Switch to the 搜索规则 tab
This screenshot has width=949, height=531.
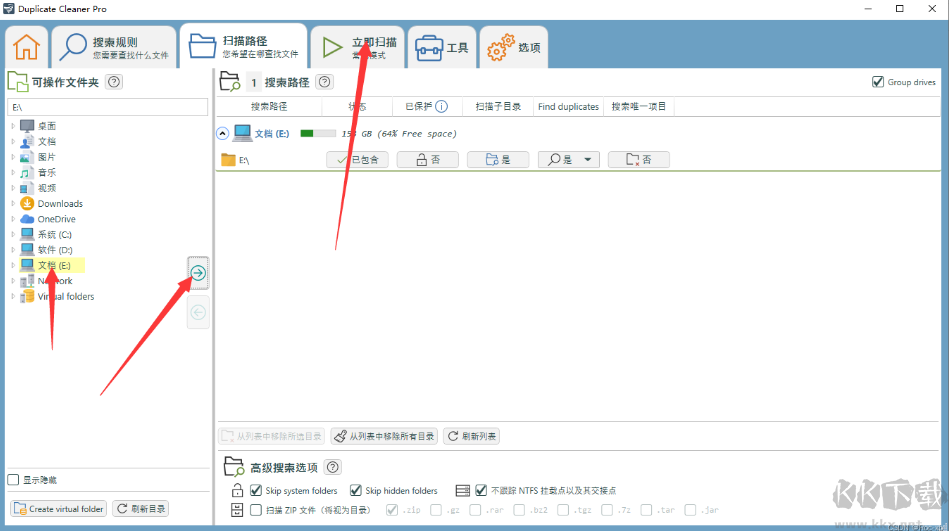tap(114, 47)
